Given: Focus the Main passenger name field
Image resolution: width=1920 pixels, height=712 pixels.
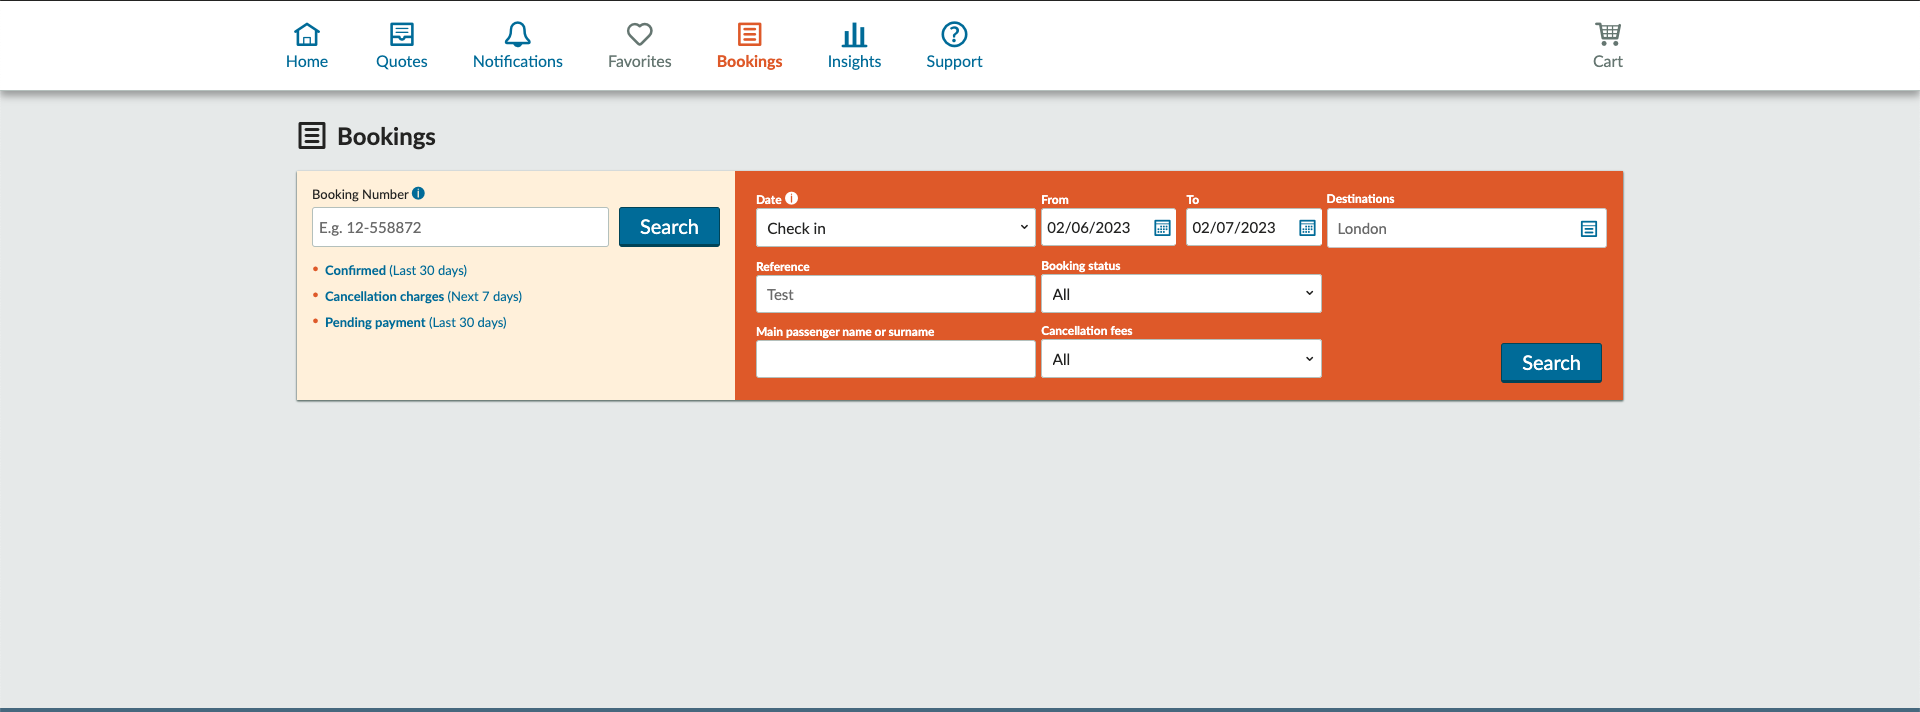Looking at the screenshot, I should point(896,359).
